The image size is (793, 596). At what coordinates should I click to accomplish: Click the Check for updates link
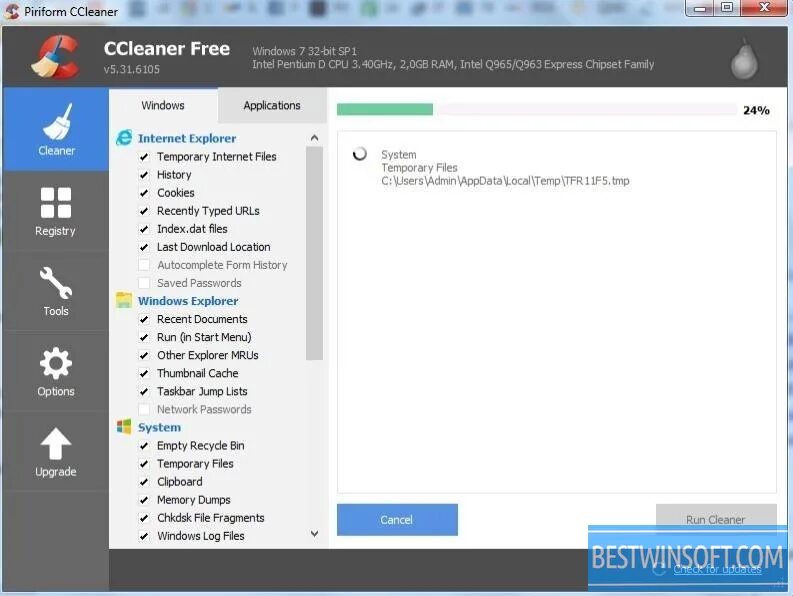point(717,569)
